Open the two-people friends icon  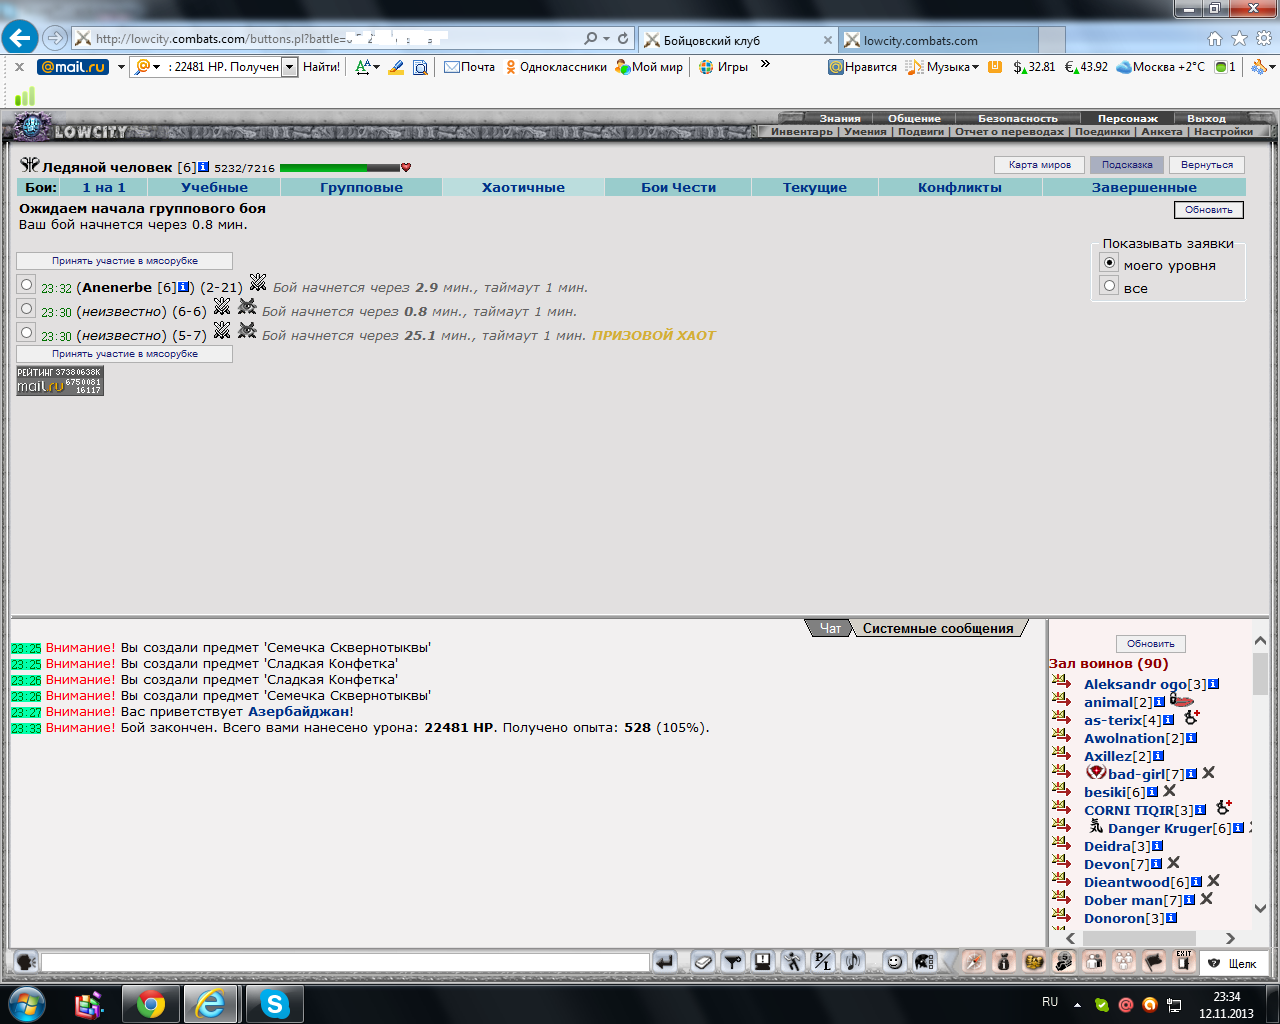pos(1094,962)
